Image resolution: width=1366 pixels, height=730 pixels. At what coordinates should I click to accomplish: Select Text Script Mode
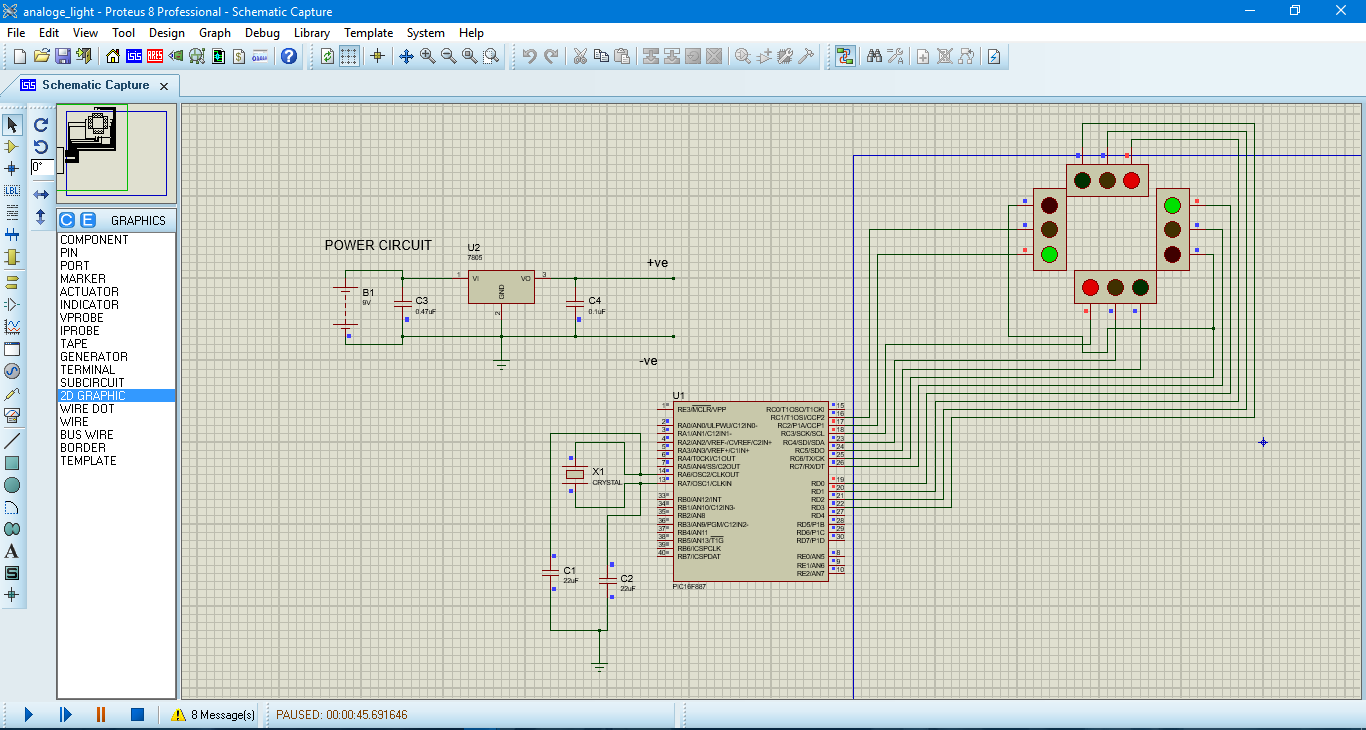coord(12,212)
